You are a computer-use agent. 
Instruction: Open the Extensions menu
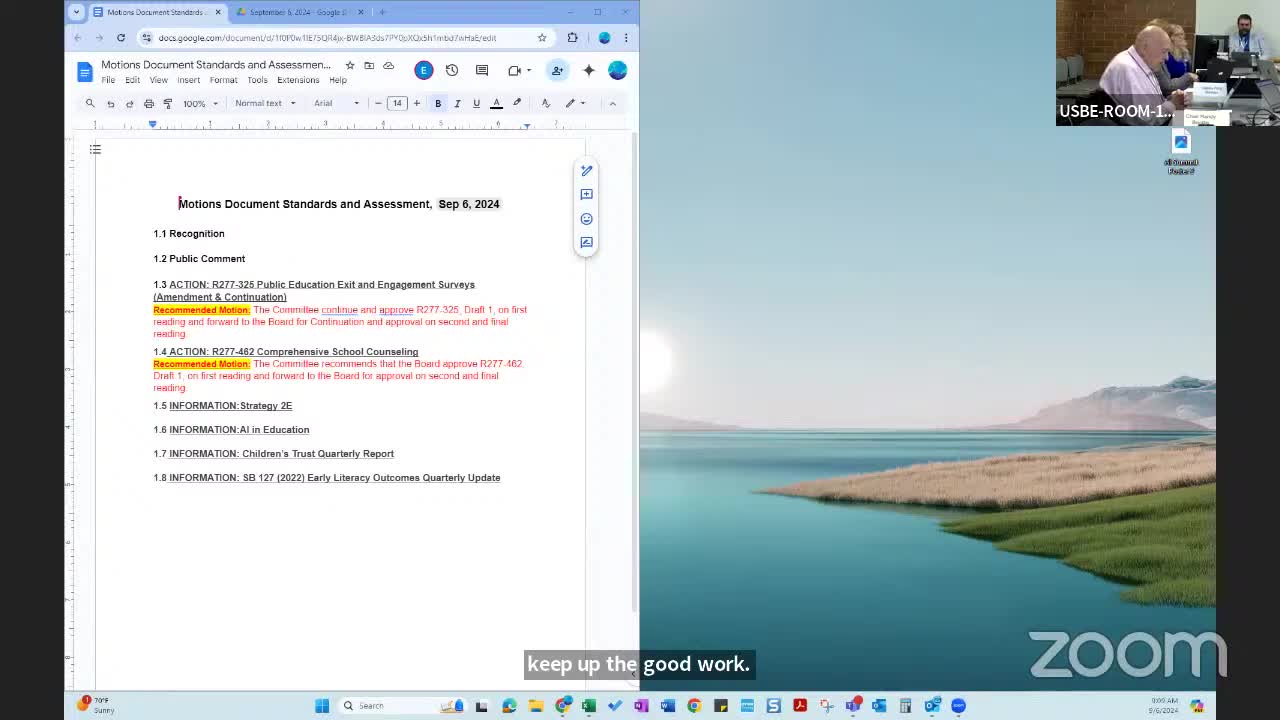[298, 80]
